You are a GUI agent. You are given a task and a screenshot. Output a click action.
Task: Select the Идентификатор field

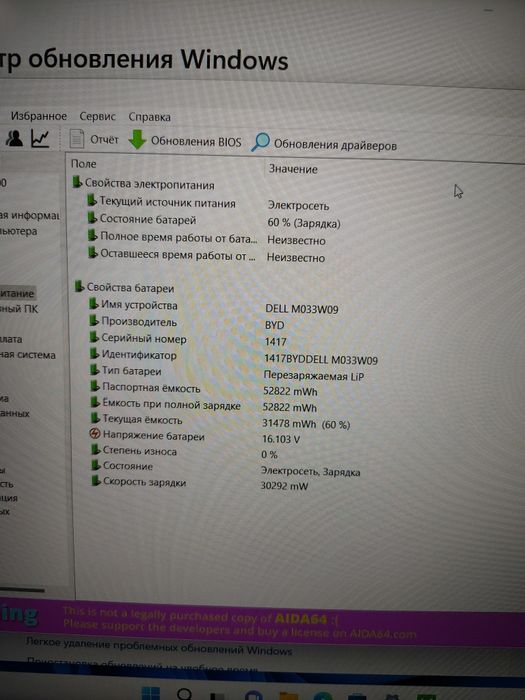139,355
